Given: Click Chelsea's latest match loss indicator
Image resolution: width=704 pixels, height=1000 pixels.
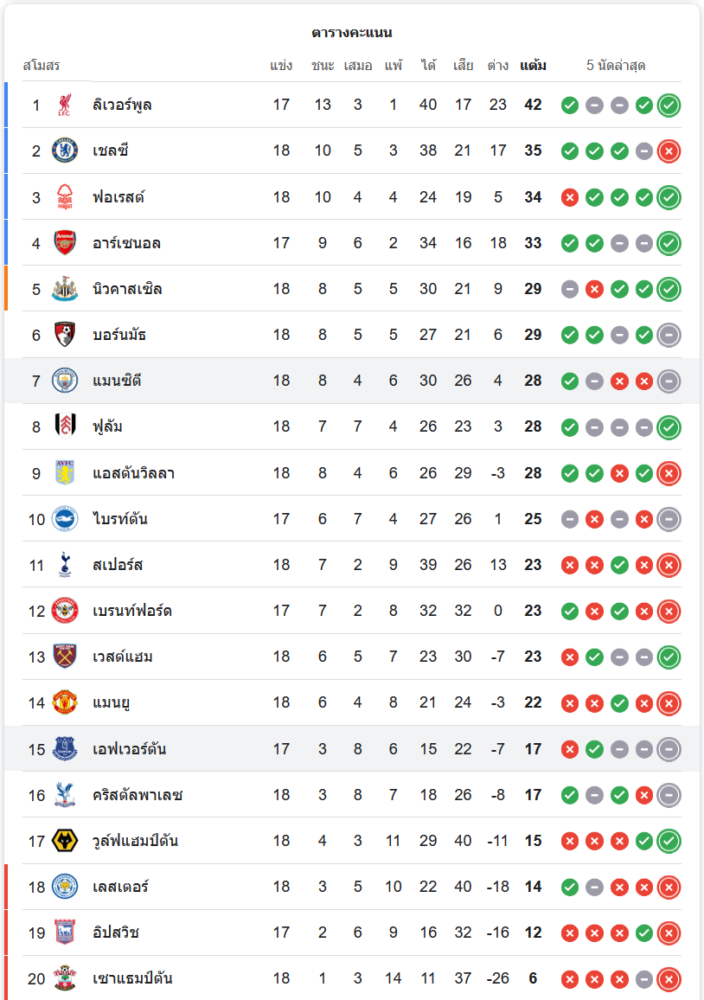Looking at the screenshot, I should click(669, 151).
